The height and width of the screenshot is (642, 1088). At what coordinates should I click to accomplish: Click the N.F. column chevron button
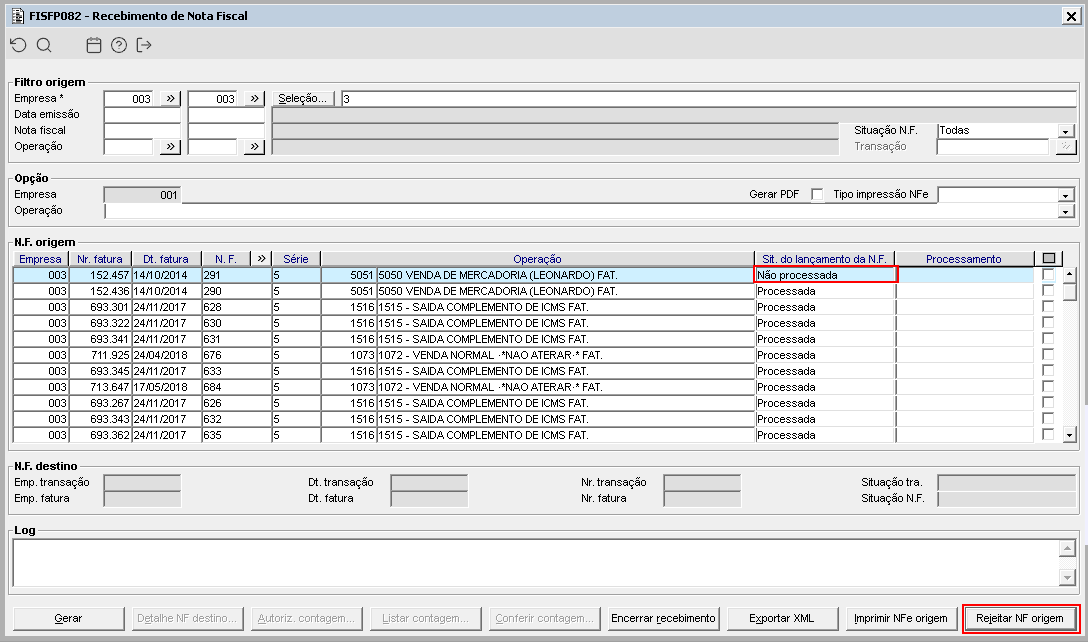click(x=261, y=259)
